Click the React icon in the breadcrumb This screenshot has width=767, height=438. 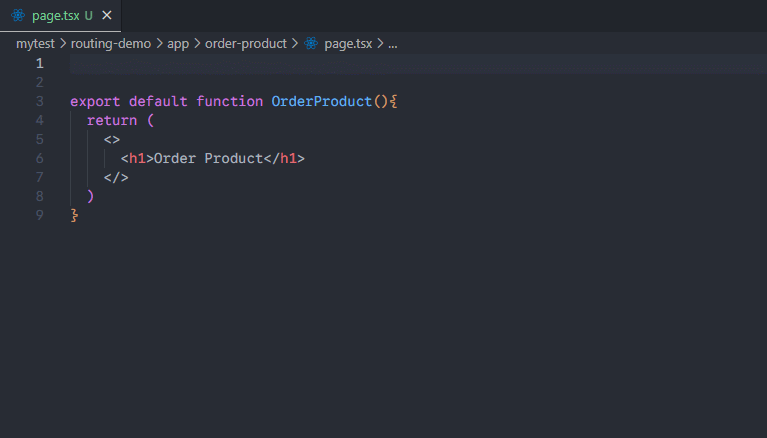(x=311, y=44)
